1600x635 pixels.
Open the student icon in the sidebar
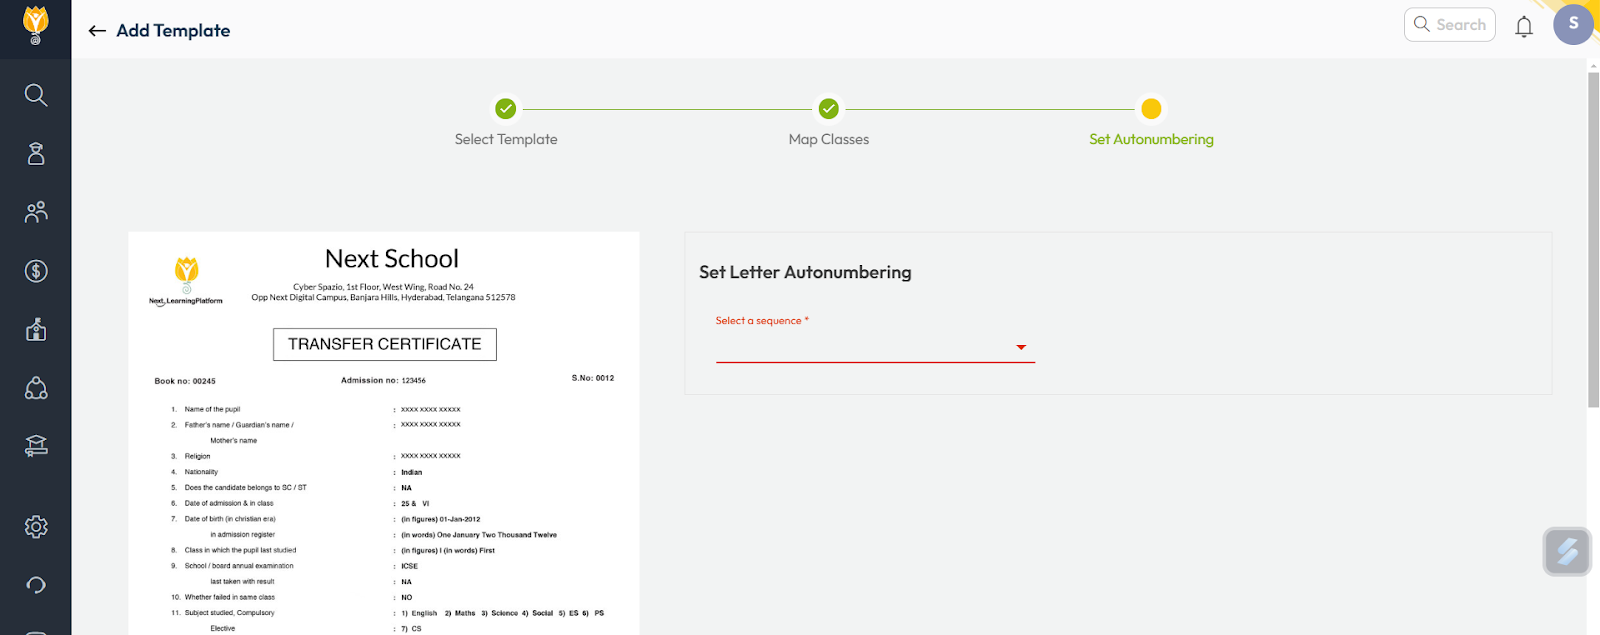tap(36, 153)
